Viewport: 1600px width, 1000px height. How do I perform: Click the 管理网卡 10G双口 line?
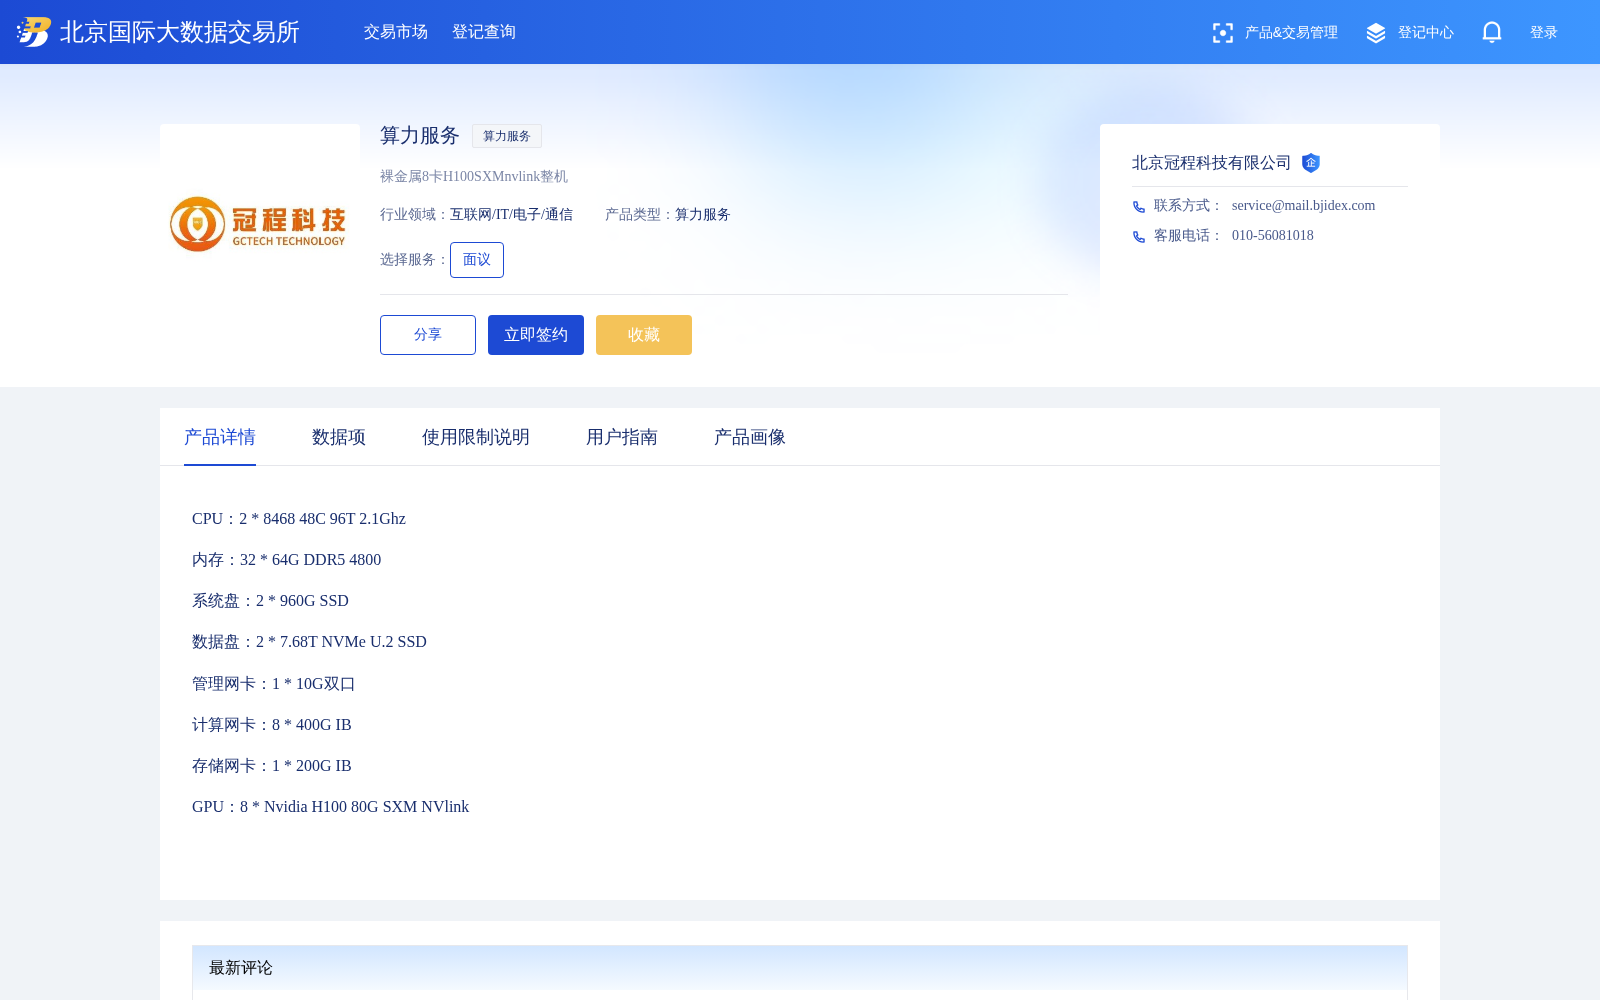274,684
